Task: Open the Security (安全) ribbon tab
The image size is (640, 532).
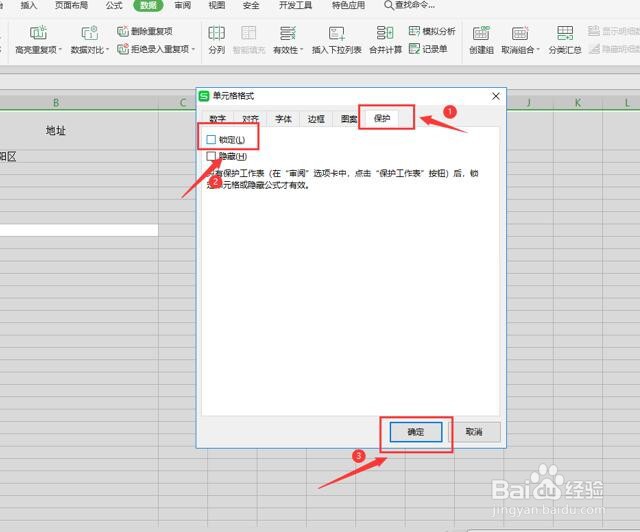Action: pos(251,5)
